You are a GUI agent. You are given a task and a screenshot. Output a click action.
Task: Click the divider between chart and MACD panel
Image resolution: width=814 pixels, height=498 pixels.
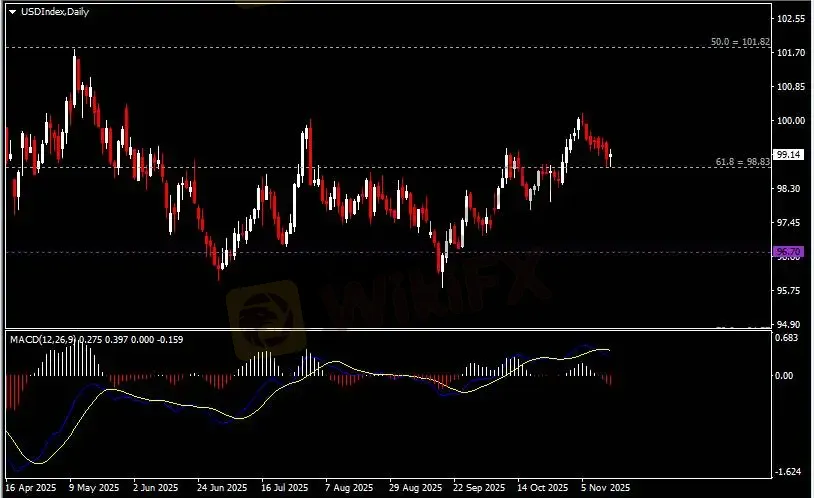tap(388, 328)
